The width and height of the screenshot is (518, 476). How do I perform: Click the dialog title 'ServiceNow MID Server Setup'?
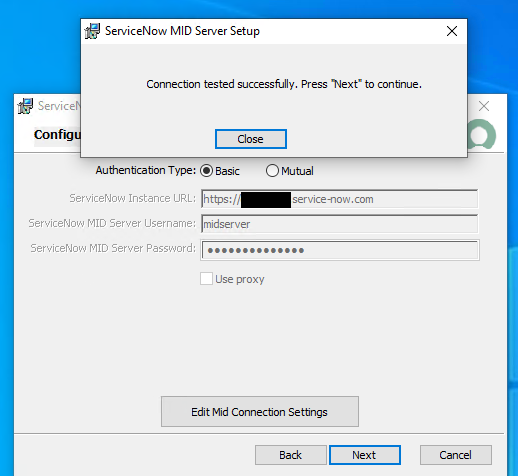[182, 31]
